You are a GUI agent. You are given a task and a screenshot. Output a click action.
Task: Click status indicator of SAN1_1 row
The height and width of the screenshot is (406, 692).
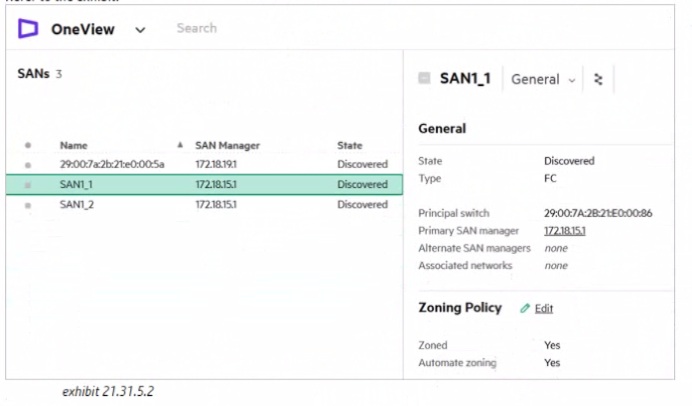point(28,185)
